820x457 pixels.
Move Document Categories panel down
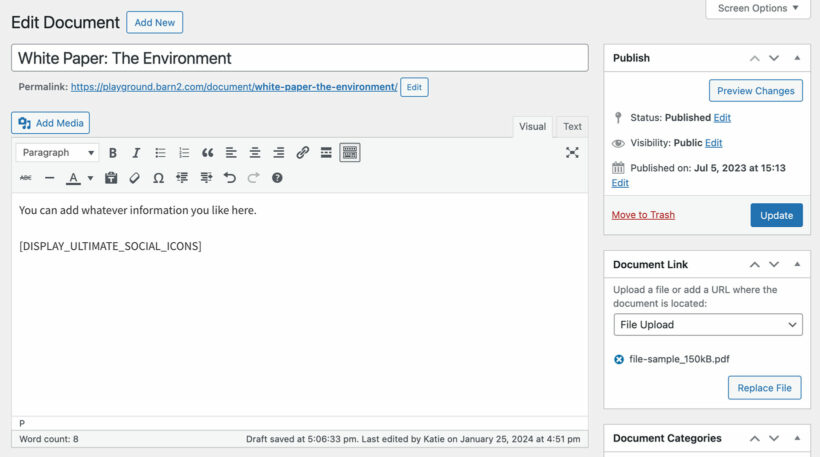pos(774,438)
